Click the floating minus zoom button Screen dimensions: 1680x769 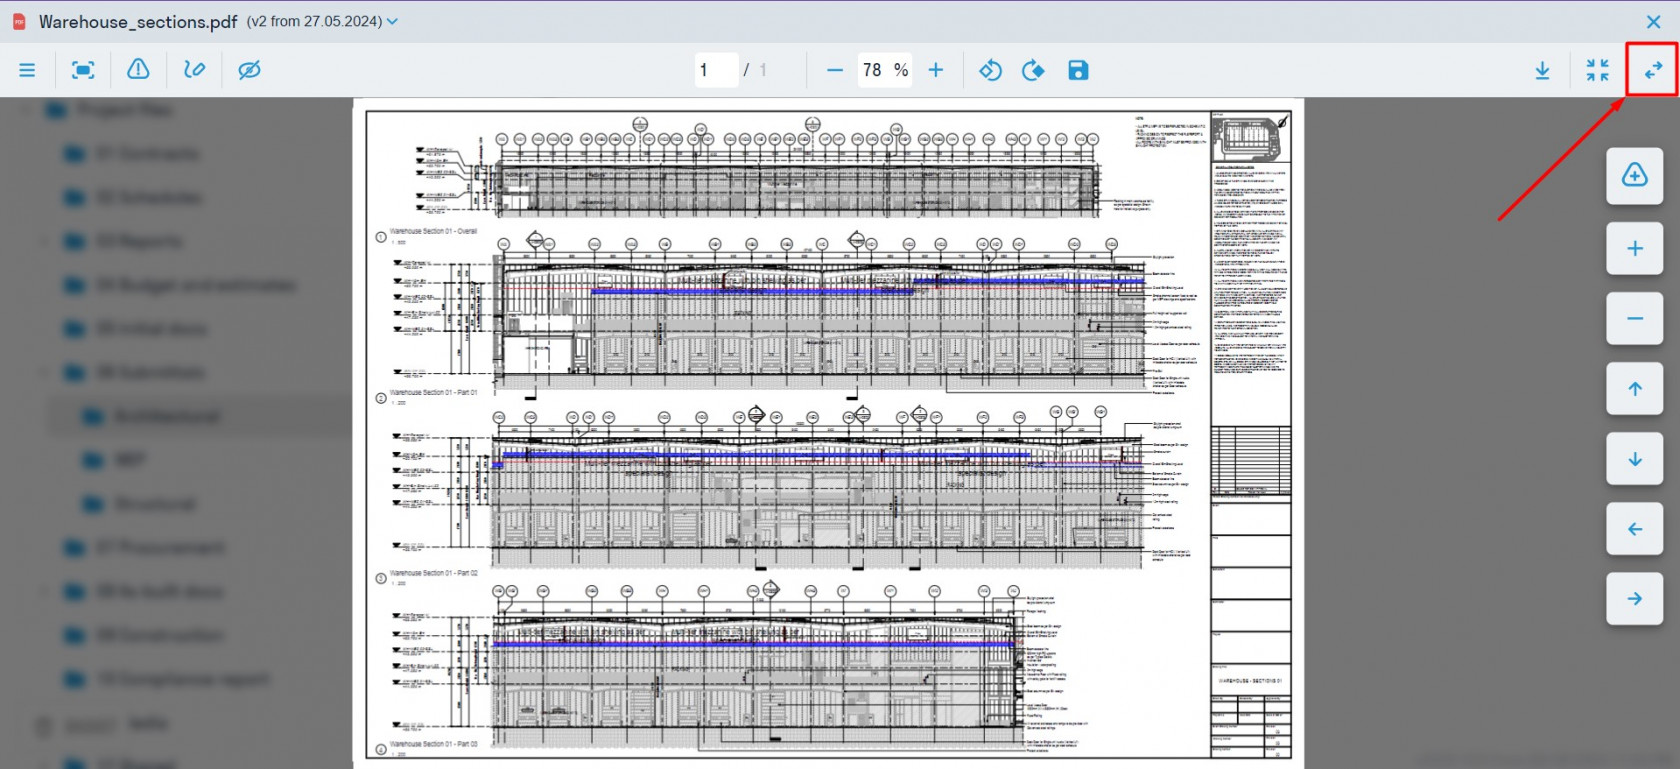1635,319
